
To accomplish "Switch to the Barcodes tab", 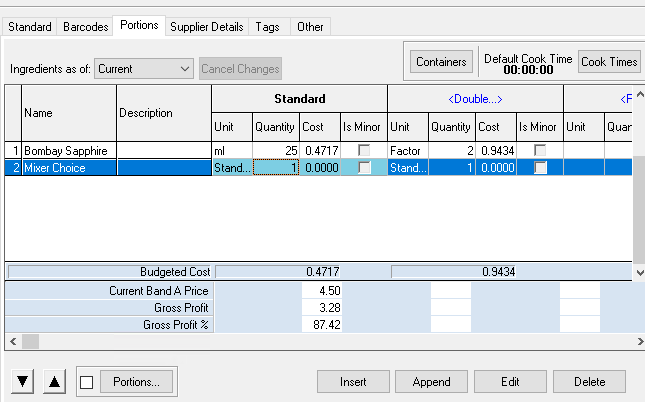I will pos(85,27).
